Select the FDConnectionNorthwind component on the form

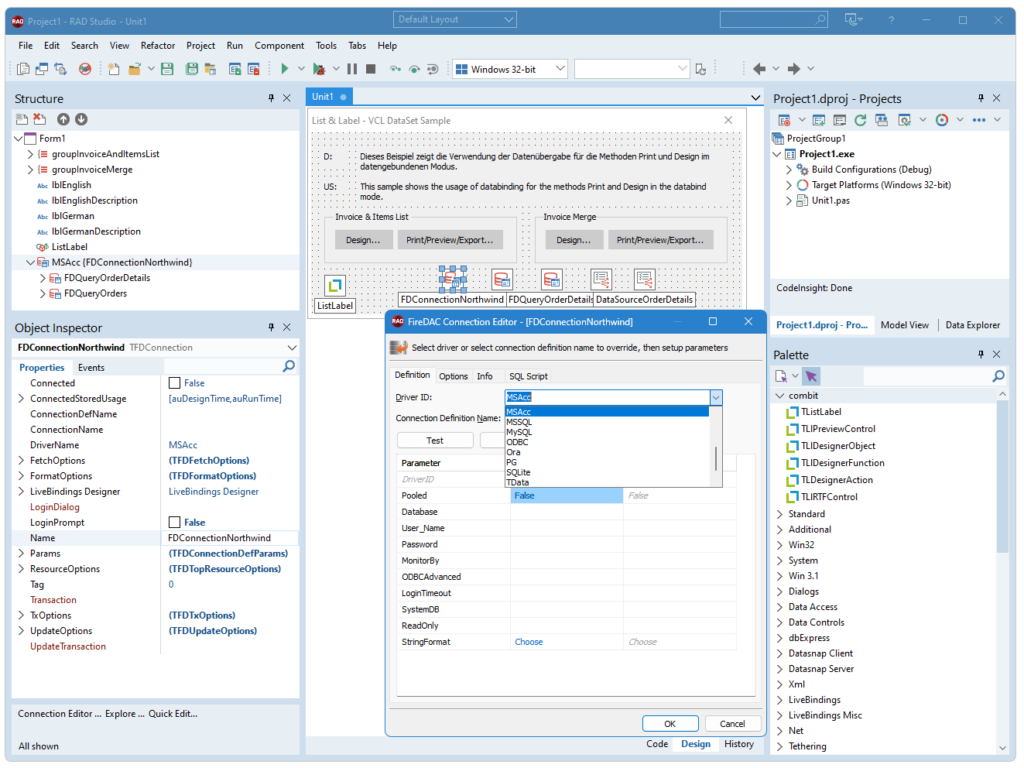pos(453,279)
